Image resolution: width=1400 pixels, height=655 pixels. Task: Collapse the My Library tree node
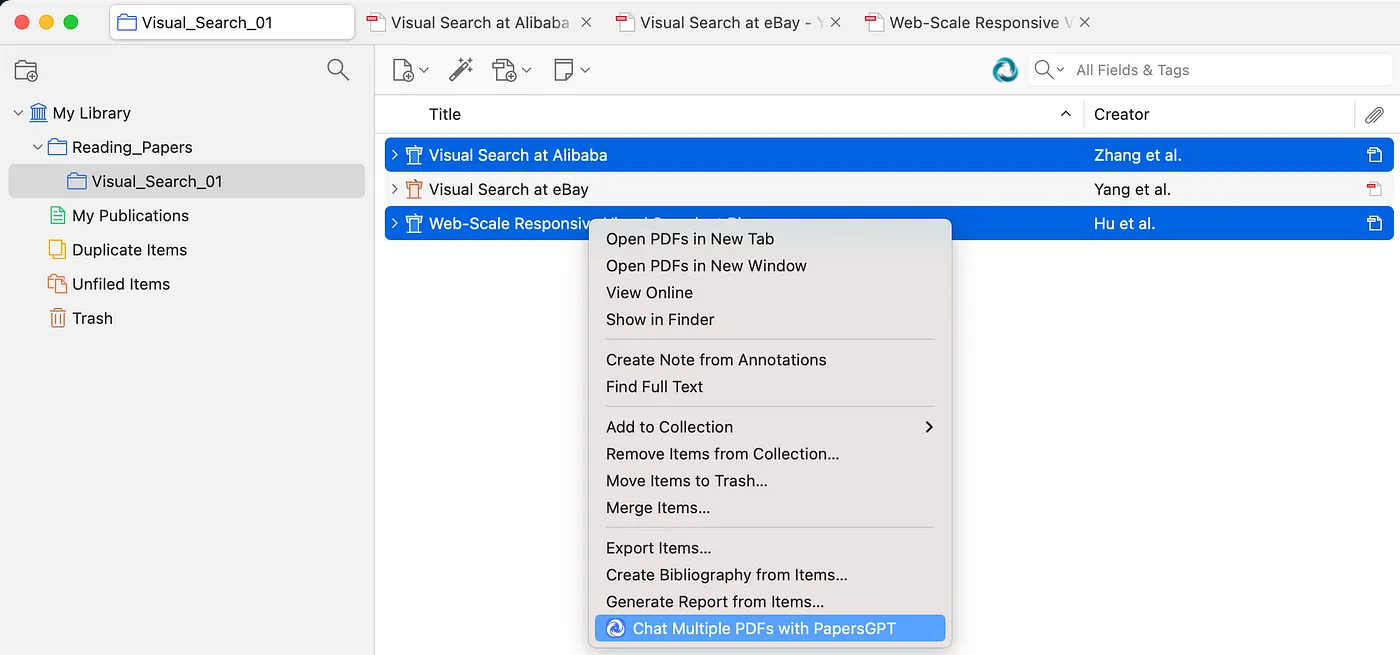point(18,113)
